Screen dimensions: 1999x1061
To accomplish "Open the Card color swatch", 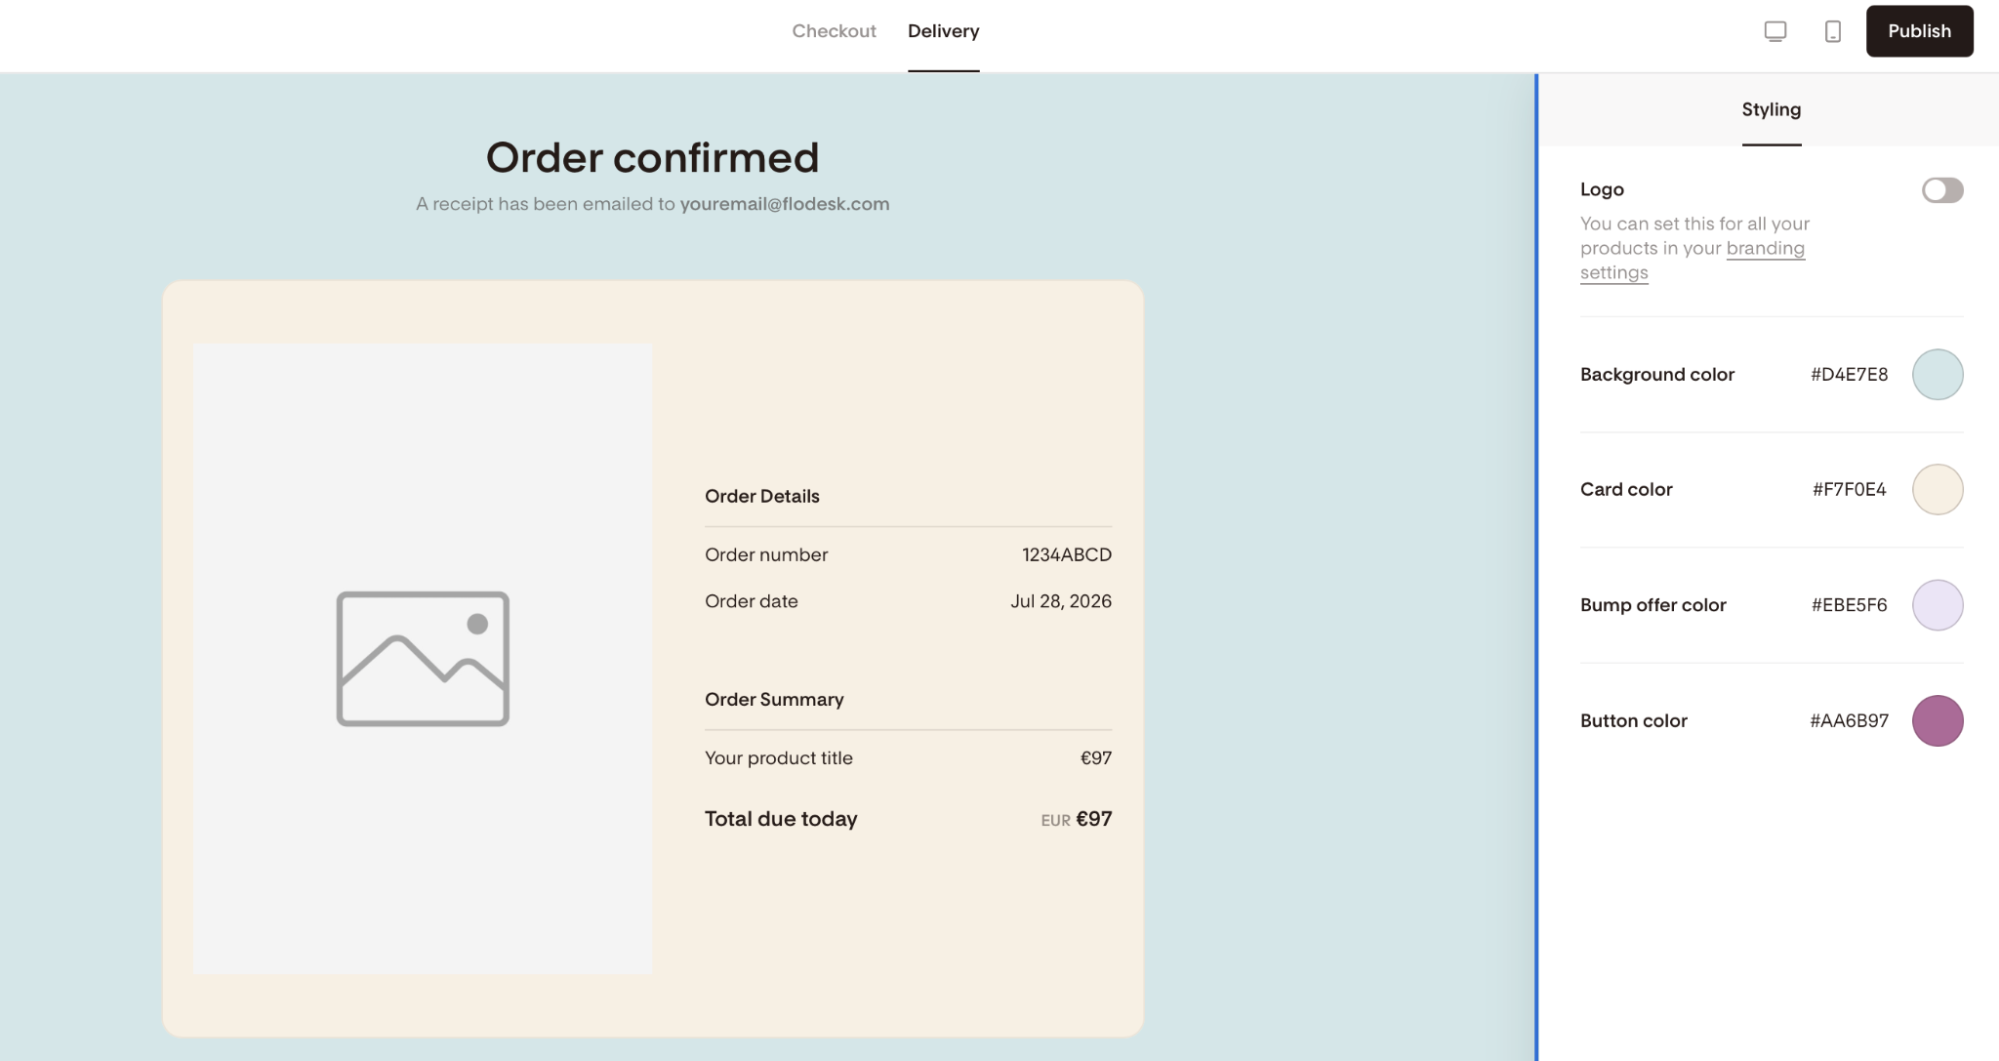I will click(1937, 489).
